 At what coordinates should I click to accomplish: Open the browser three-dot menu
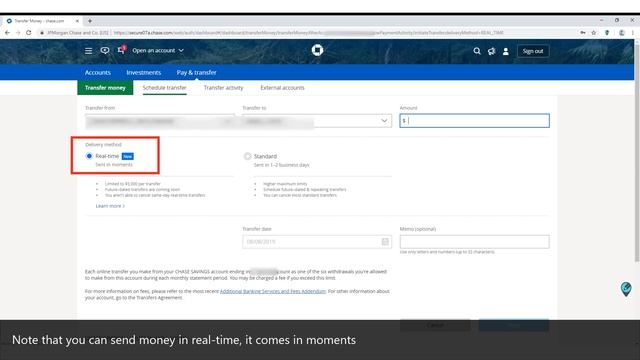[633, 33]
